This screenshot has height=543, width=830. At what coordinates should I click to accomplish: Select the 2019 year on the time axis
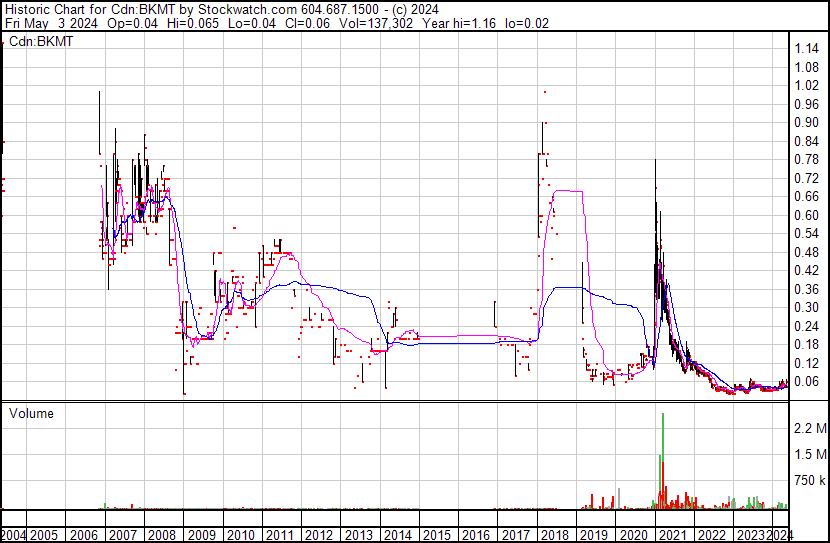[x=594, y=535]
